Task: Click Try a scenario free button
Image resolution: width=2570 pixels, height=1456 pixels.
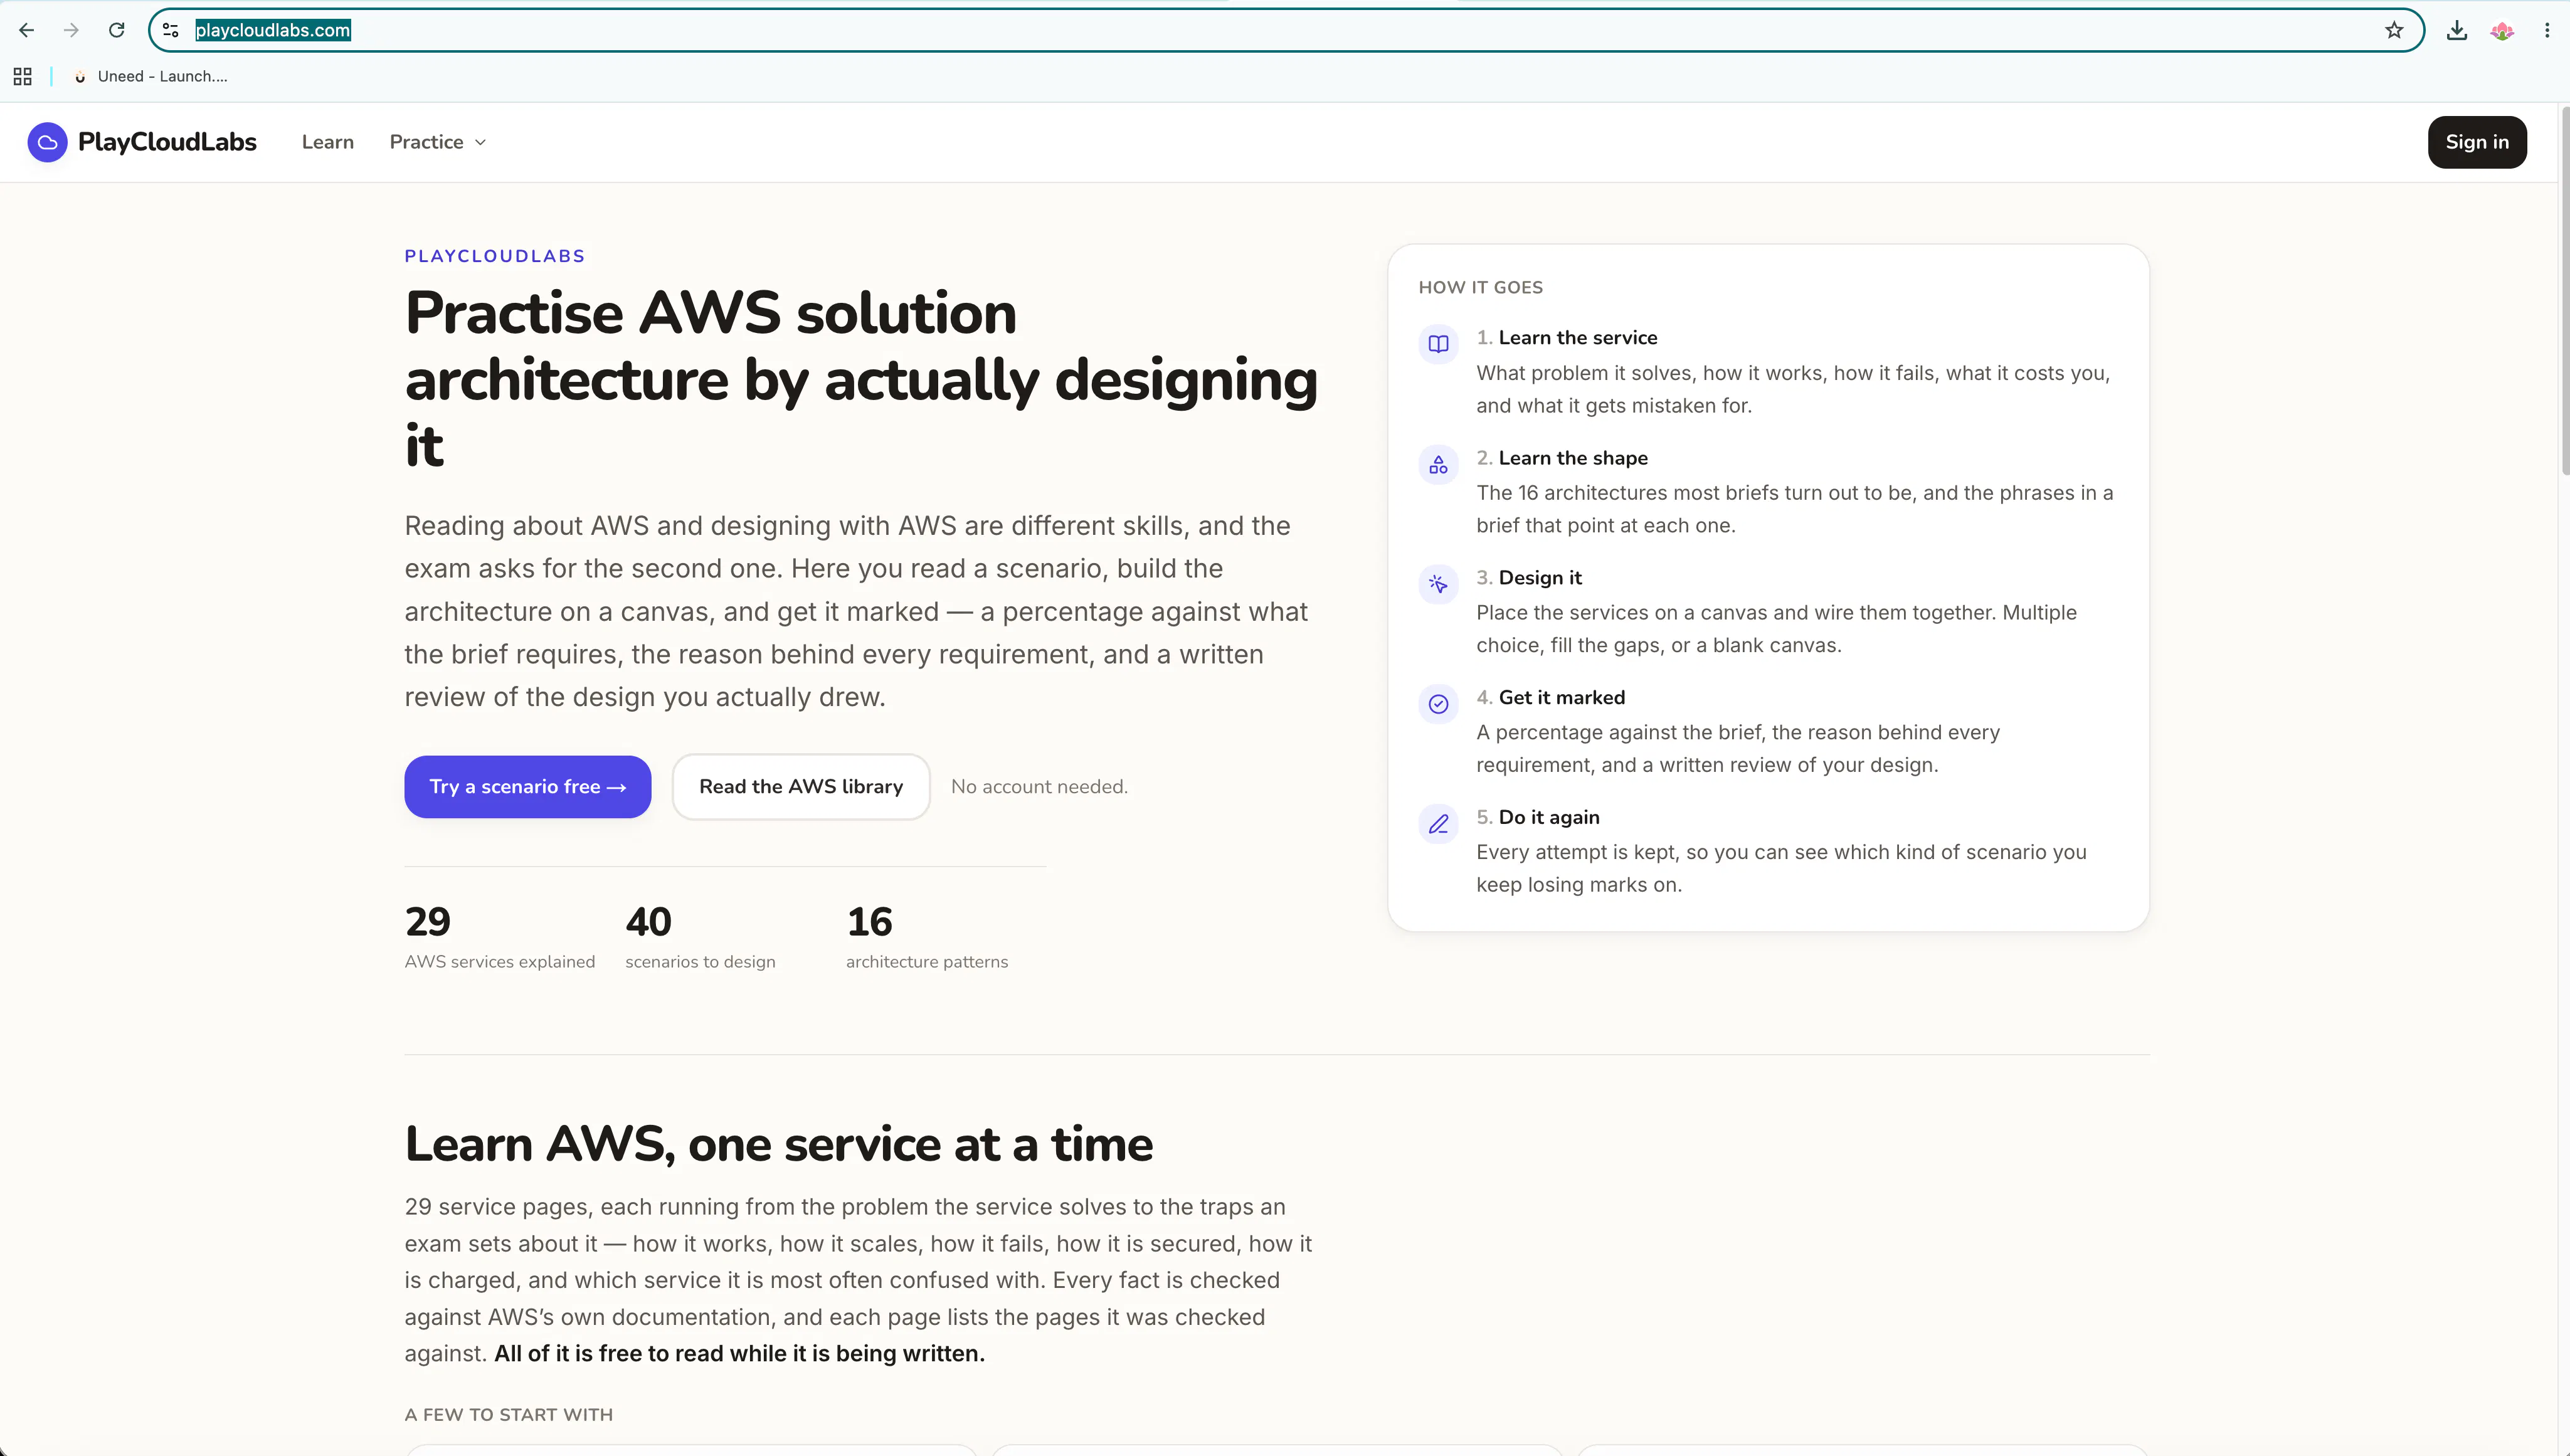Action: pos(528,787)
